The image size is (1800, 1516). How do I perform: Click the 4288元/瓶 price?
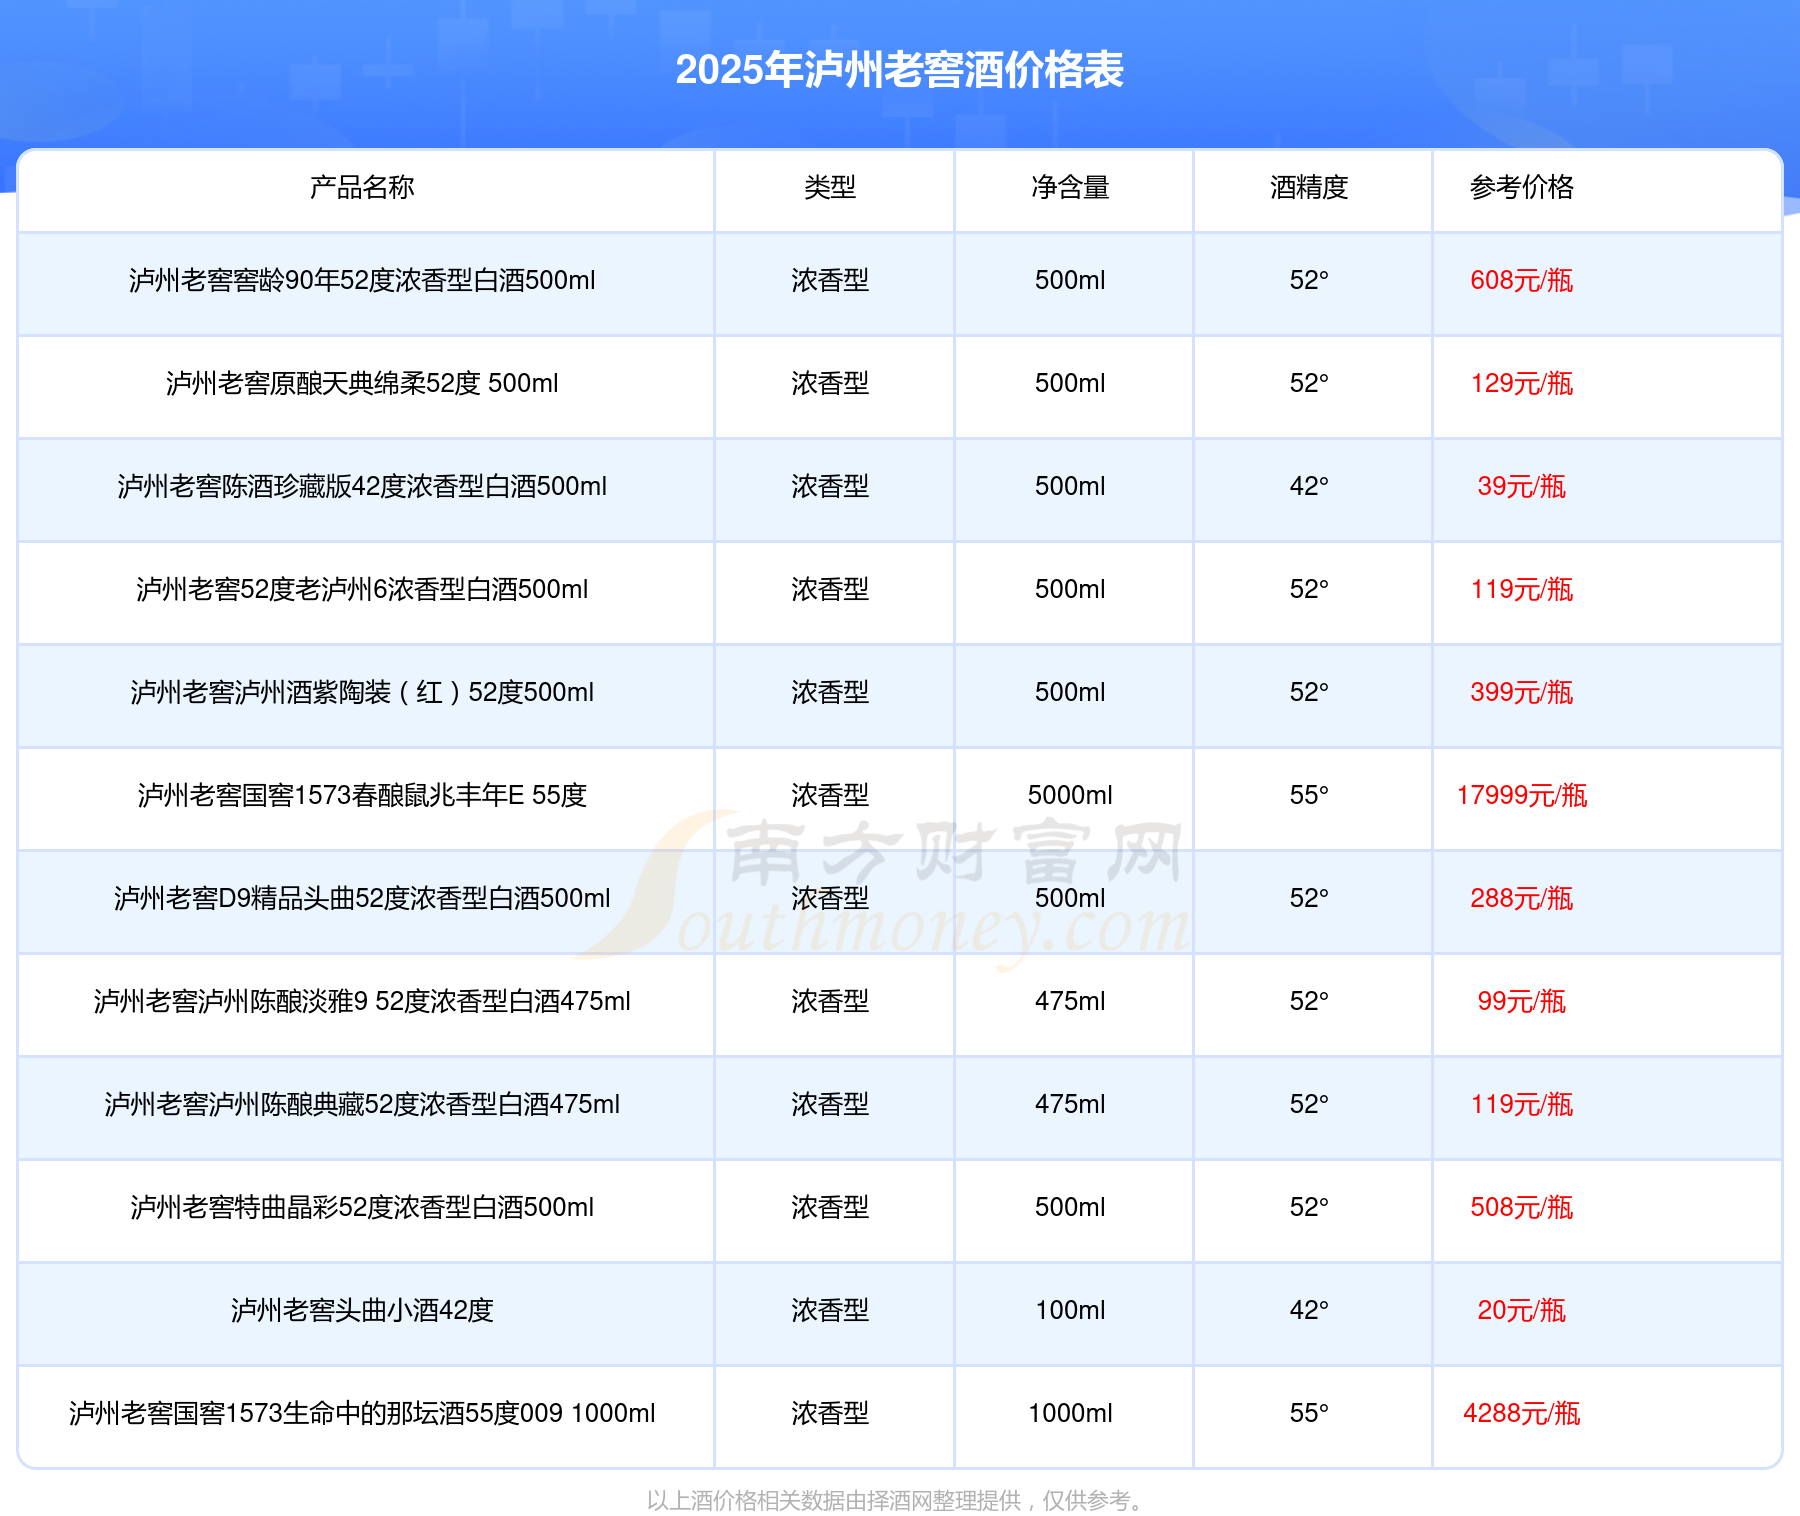point(1521,1413)
